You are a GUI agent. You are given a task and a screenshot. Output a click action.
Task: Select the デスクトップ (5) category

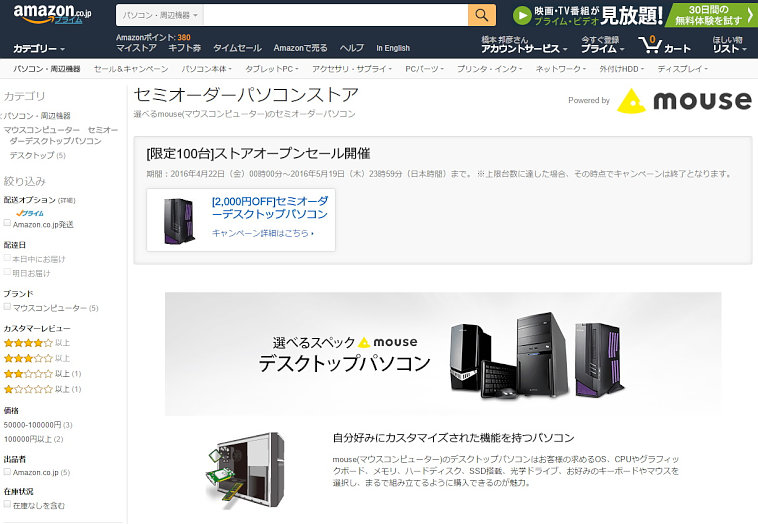[37, 155]
